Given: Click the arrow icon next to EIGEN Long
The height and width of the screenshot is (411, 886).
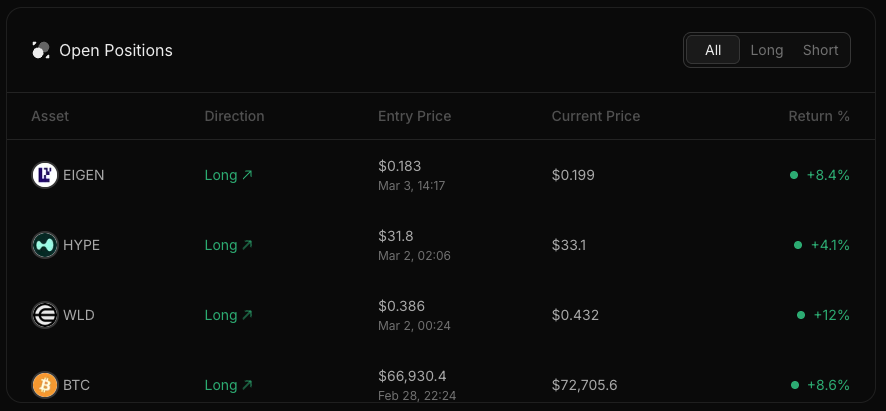Looking at the screenshot, I should pos(247,175).
